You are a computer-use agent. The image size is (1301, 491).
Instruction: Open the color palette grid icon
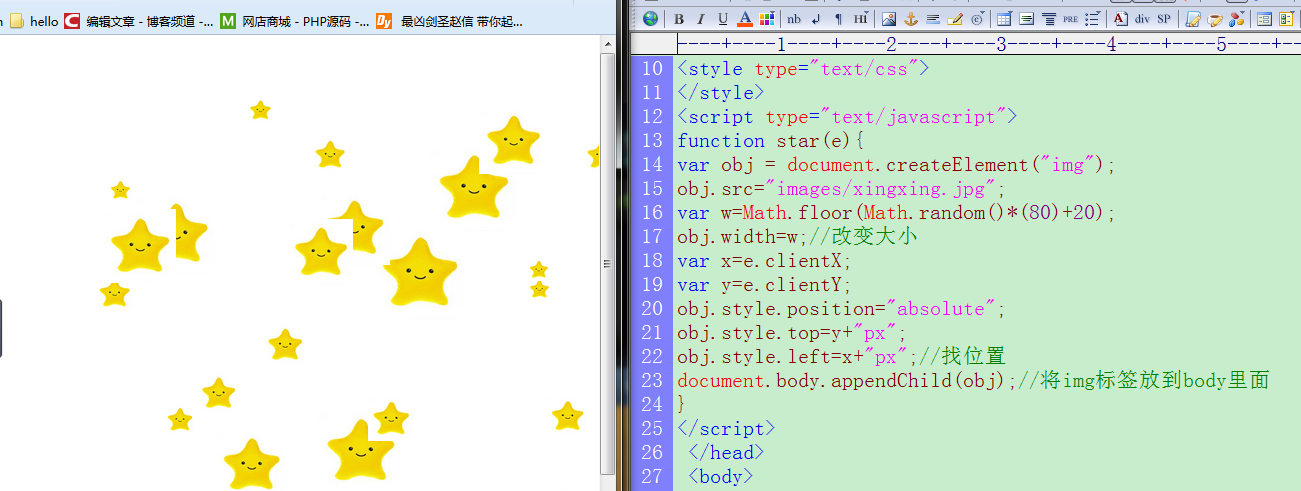(767, 18)
